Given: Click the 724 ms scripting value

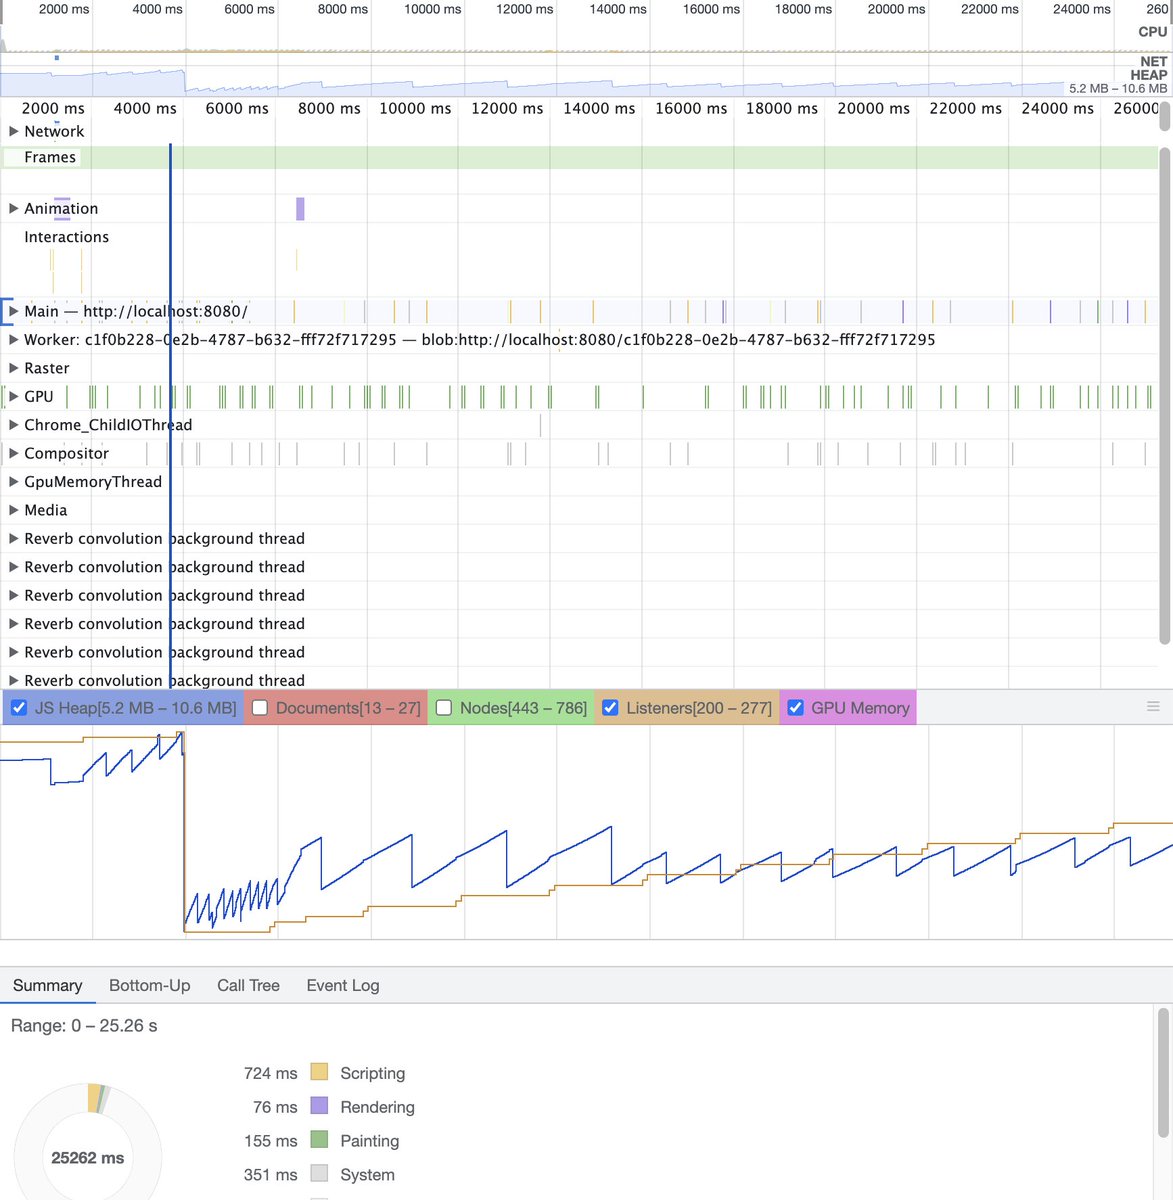Looking at the screenshot, I should click(270, 1073).
